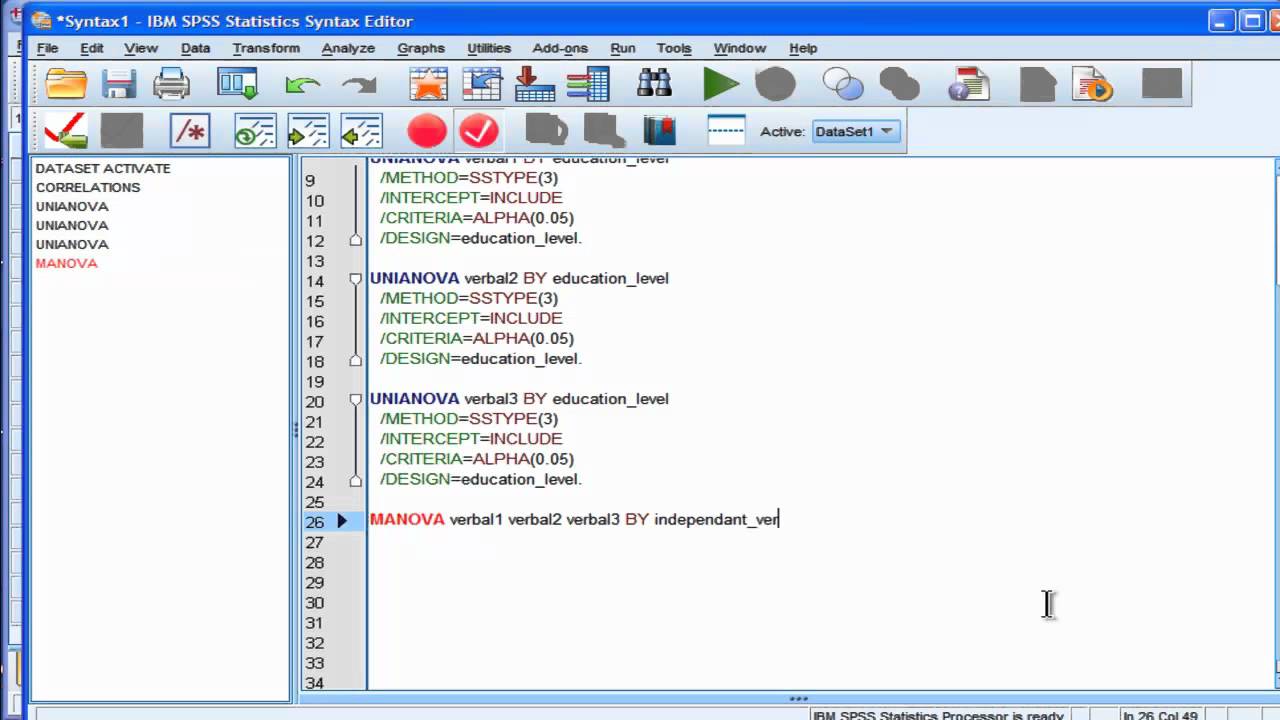
Task: Open the Active DataSet1 dropdown
Action: 856,131
